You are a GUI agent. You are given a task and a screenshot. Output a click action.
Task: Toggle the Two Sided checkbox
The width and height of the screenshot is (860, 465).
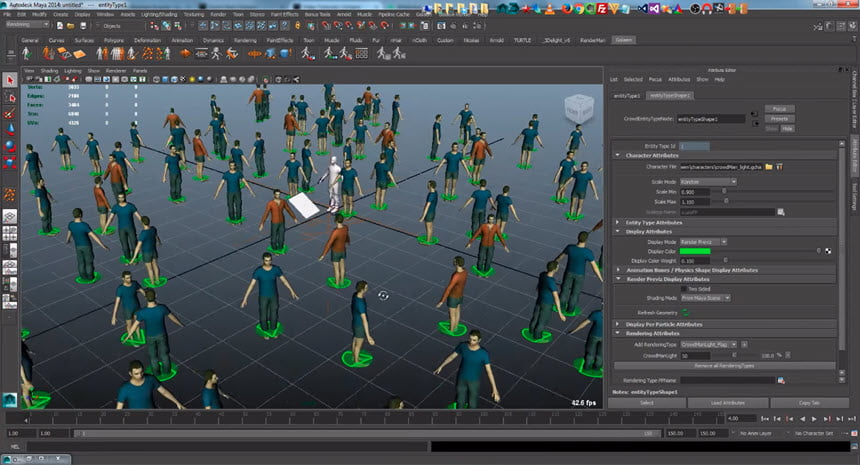click(684, 289)
